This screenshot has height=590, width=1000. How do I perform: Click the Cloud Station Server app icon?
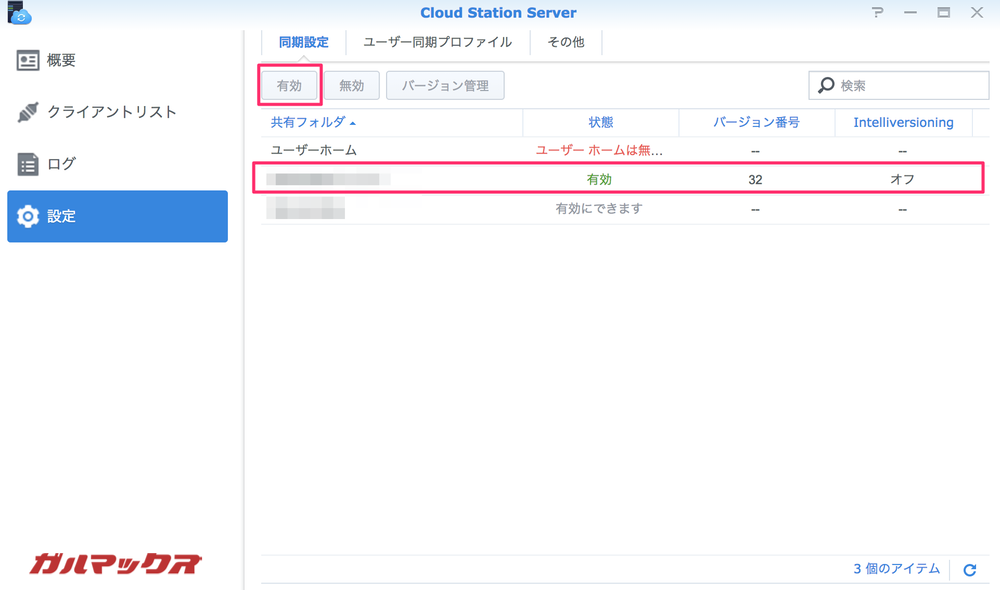(19, 14)
